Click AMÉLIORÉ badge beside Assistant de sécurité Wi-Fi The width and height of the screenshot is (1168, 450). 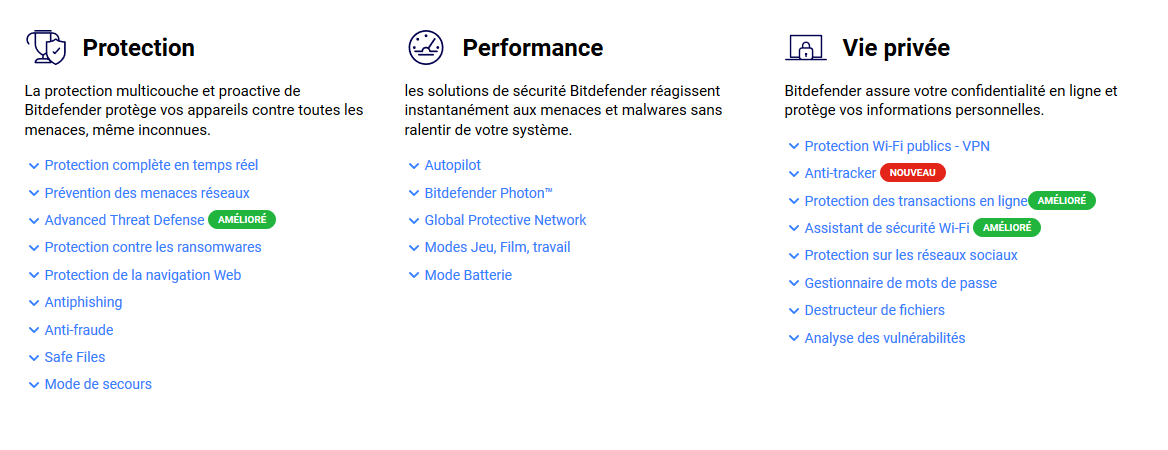[1007, 228]
